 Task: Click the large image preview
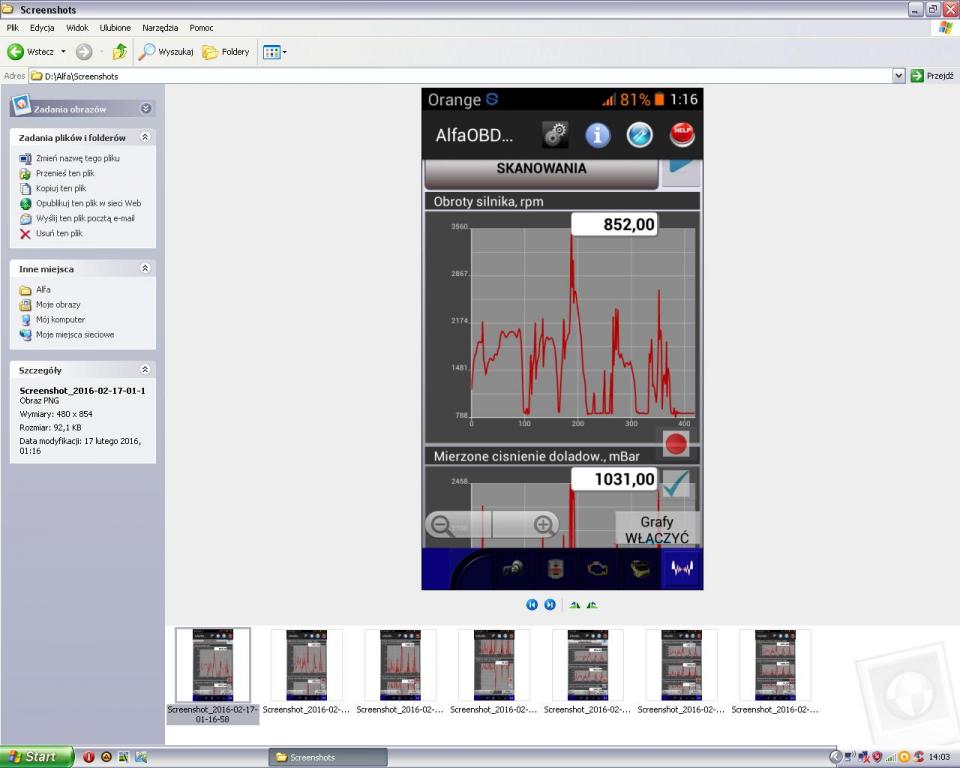coord(562,339)
